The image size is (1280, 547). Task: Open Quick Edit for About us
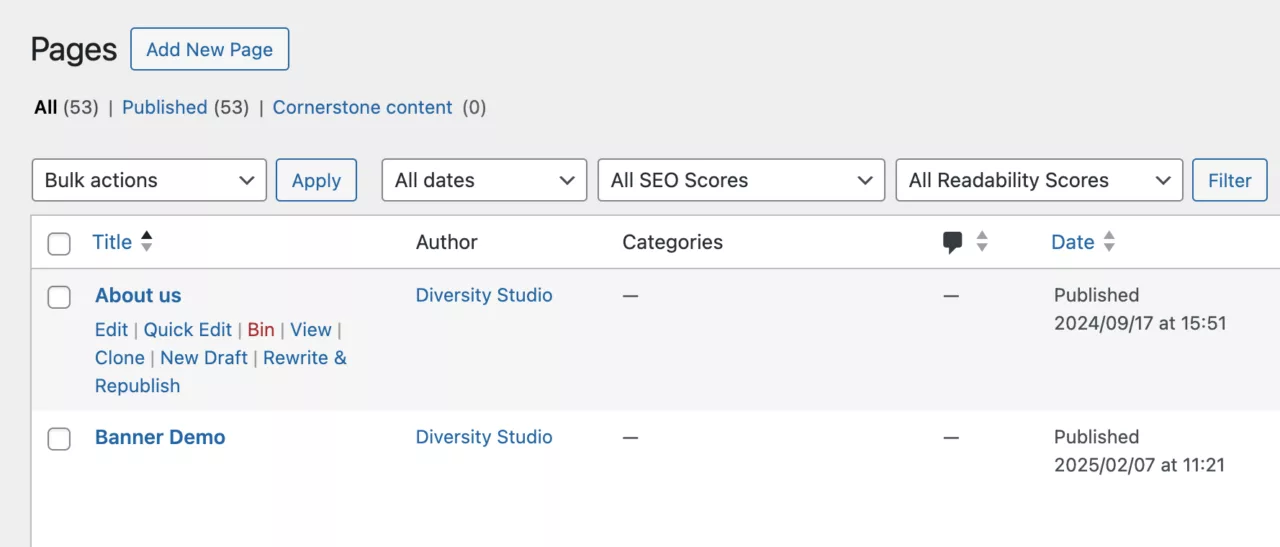(x=187, y=329)
